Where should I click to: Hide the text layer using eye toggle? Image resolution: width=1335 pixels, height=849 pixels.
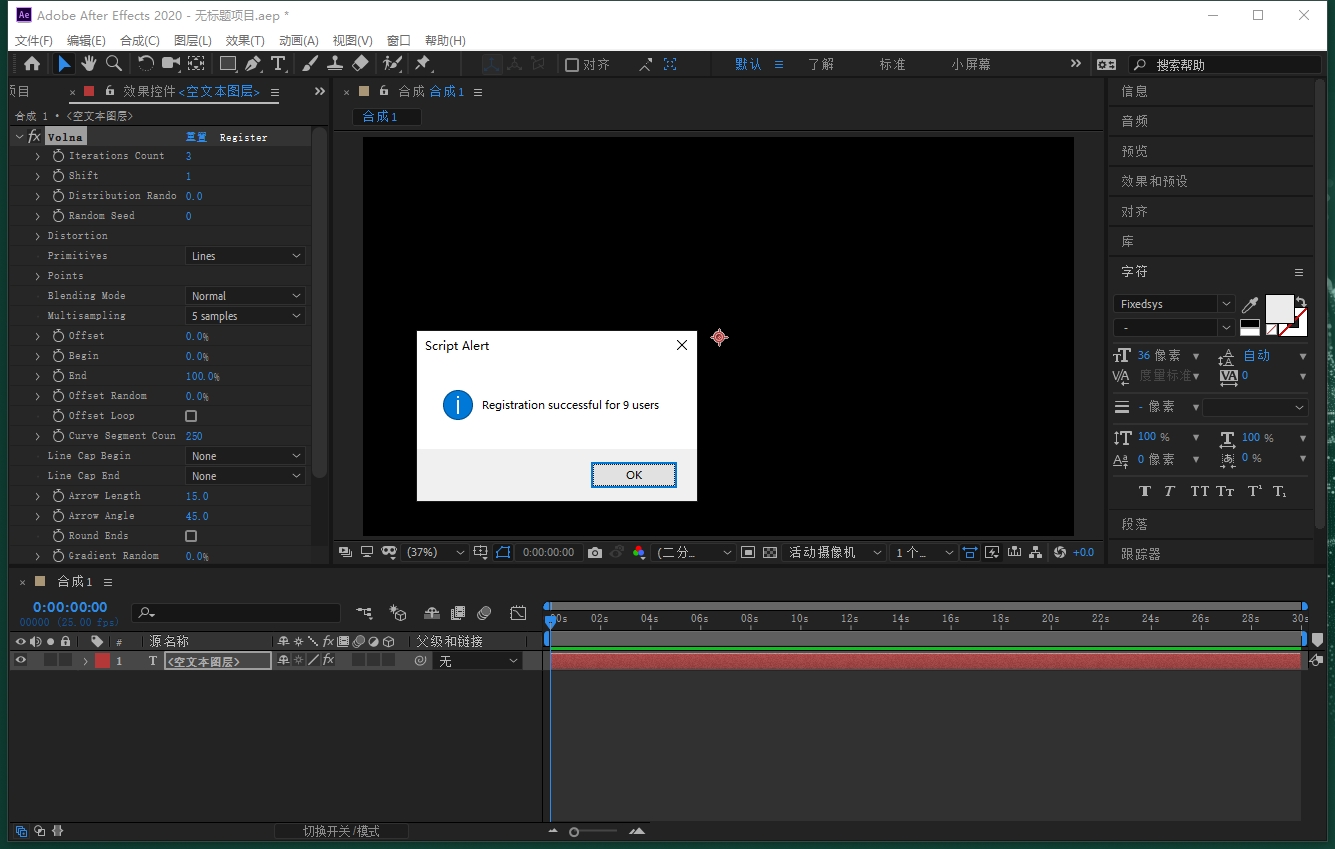[20, 661]
